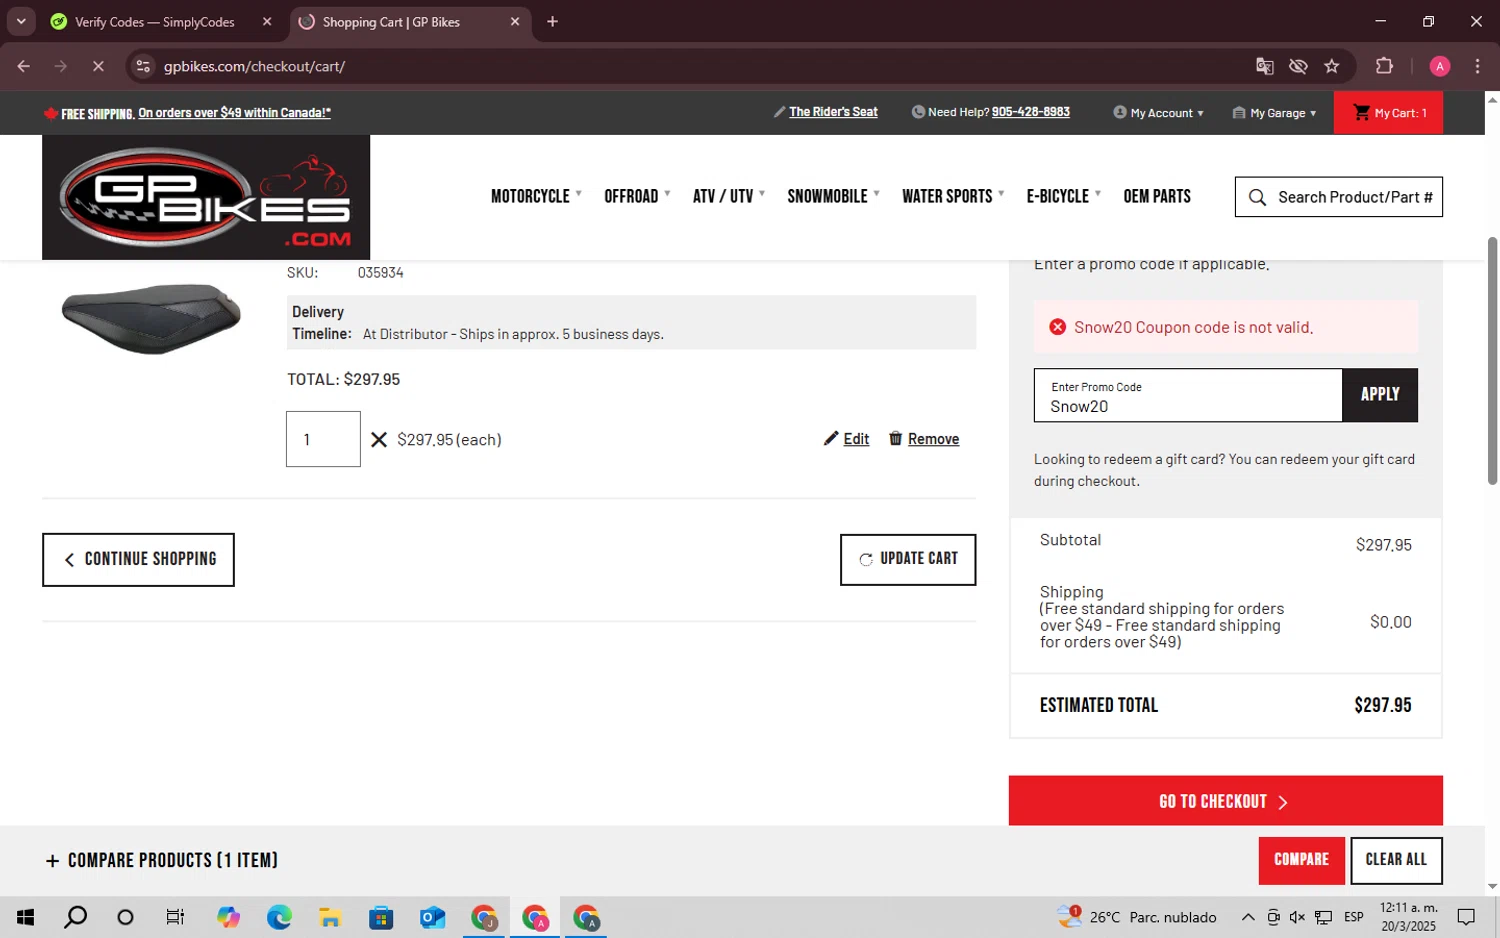This screenshot has height=938, width=1500.
Task: Remove the item from cart
Action: pyautogui.click(x=924, y=439)
